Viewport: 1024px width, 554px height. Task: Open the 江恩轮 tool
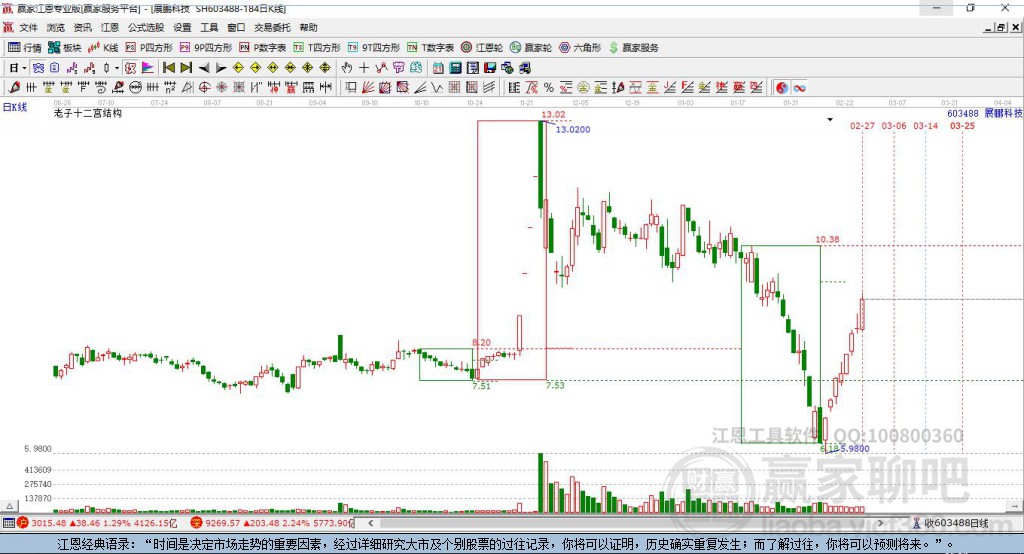pyautogui.click(x=482, y=48)
